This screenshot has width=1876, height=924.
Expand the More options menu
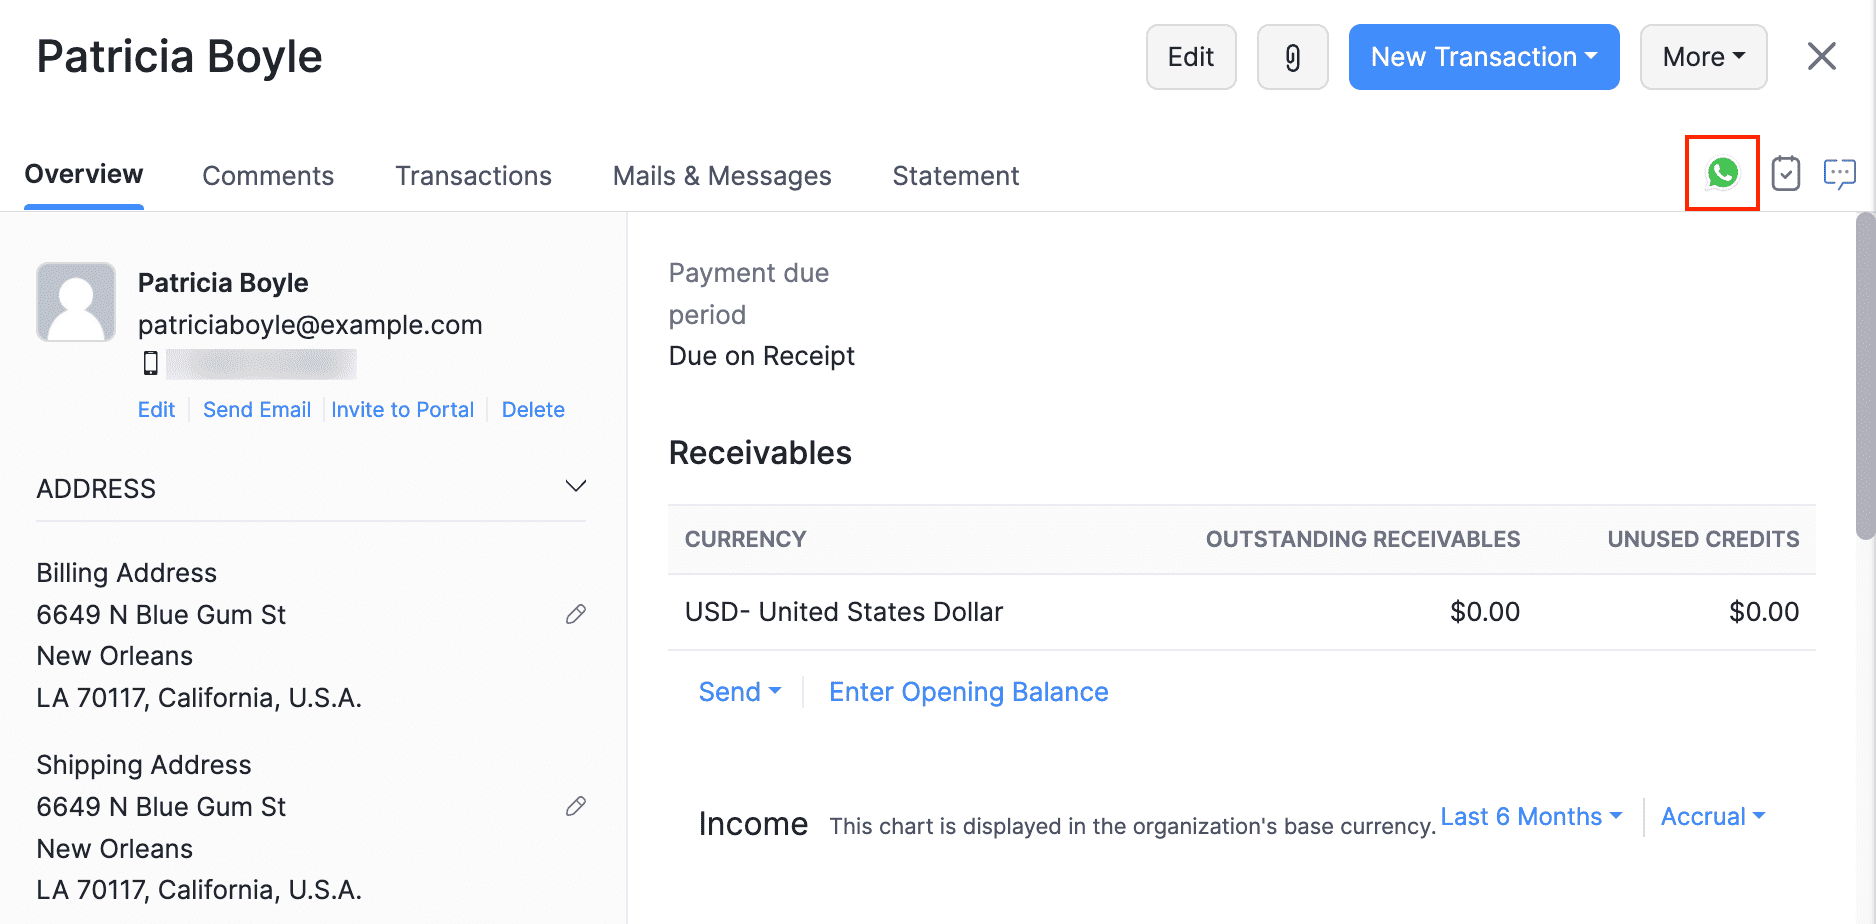coord(1703,57)
